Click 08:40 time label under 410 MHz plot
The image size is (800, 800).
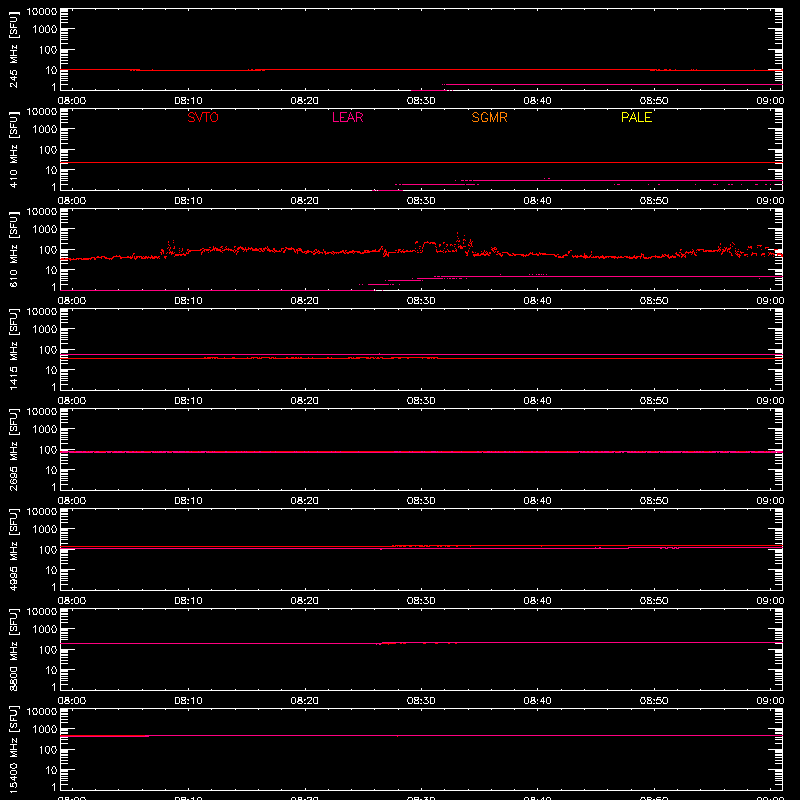pos(537,201)
